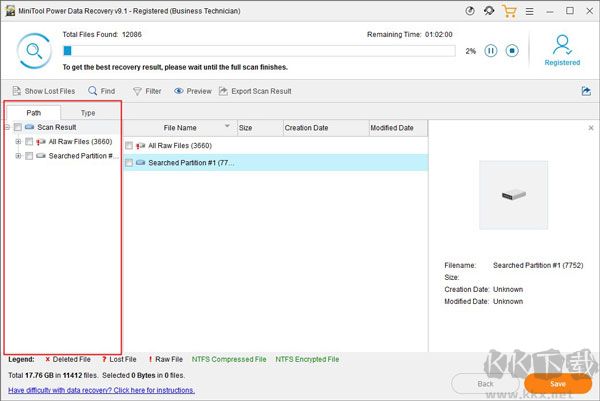This screenshot has width=600, height=401.
Task: Click the drive thumbnail in the preview
Action: tap(514, 195)
